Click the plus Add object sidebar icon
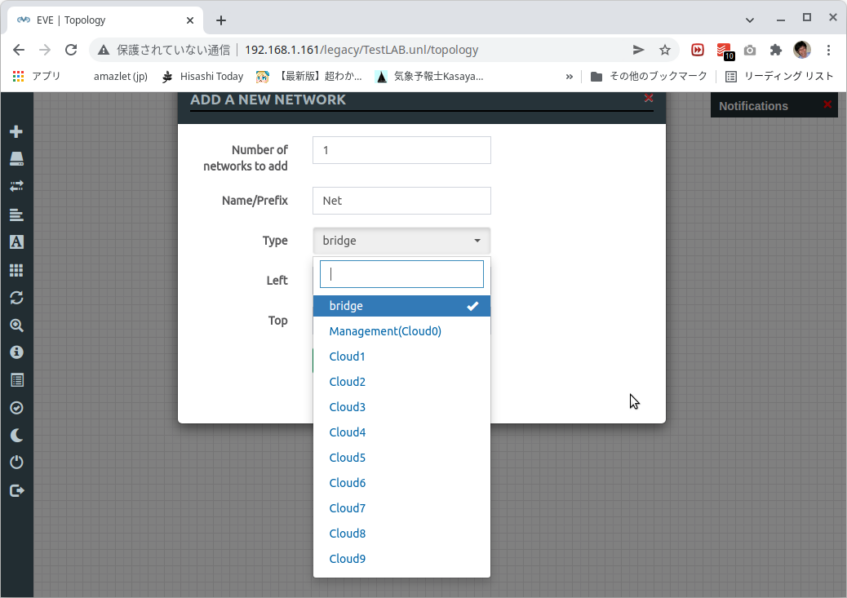Screen dimensions: 847x598 tap(16, 132)
